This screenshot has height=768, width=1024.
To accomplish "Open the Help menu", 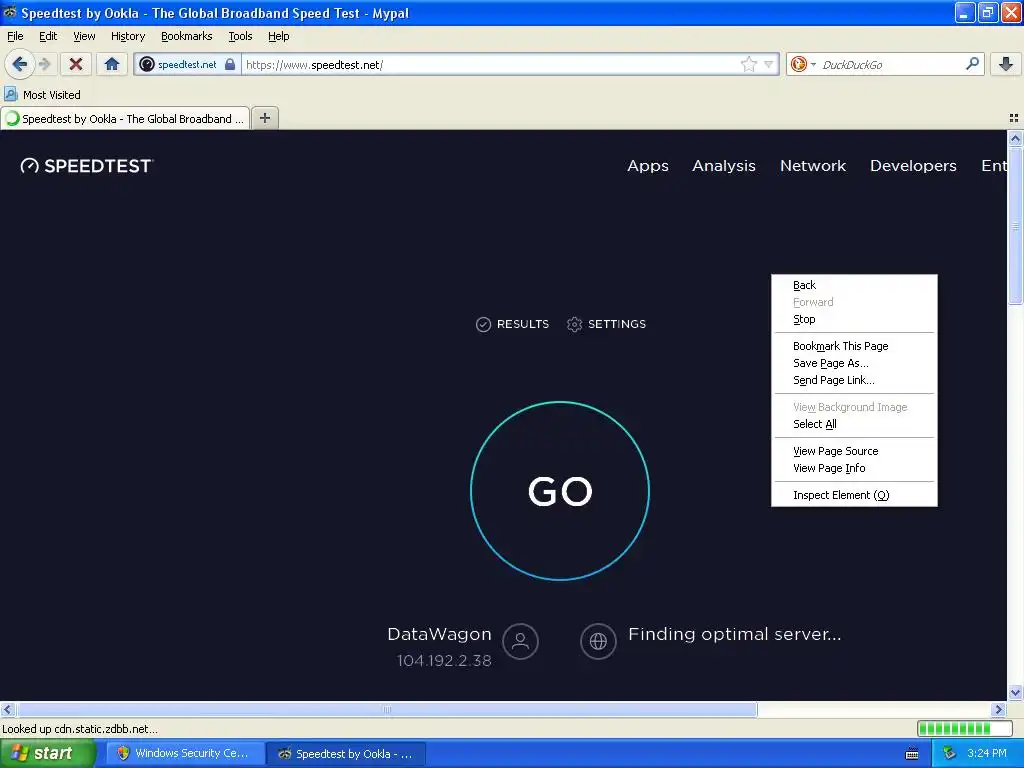I will 279,36.
